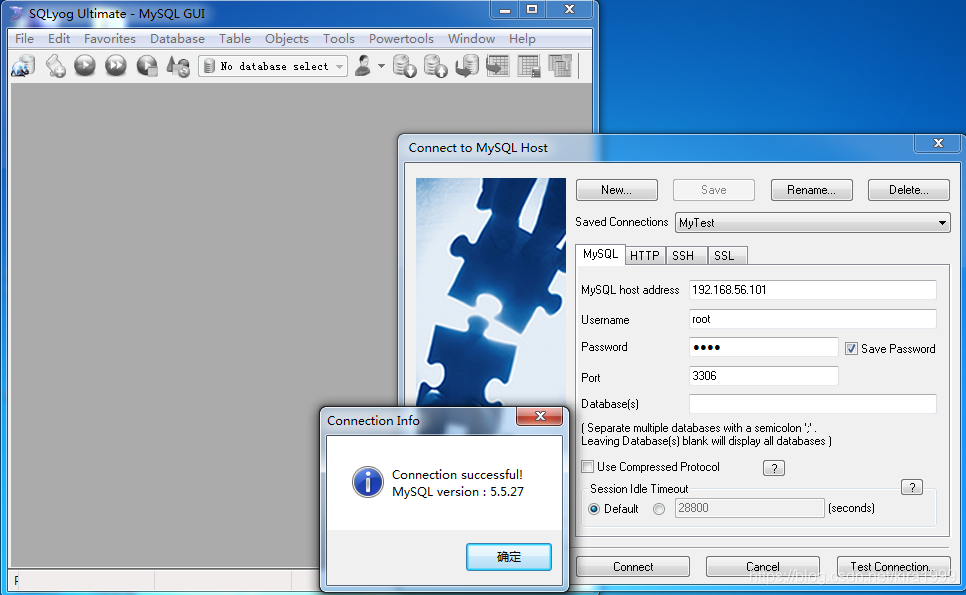Switch to the HTTP tab
The image size is (966, 595).
point(644,256)
